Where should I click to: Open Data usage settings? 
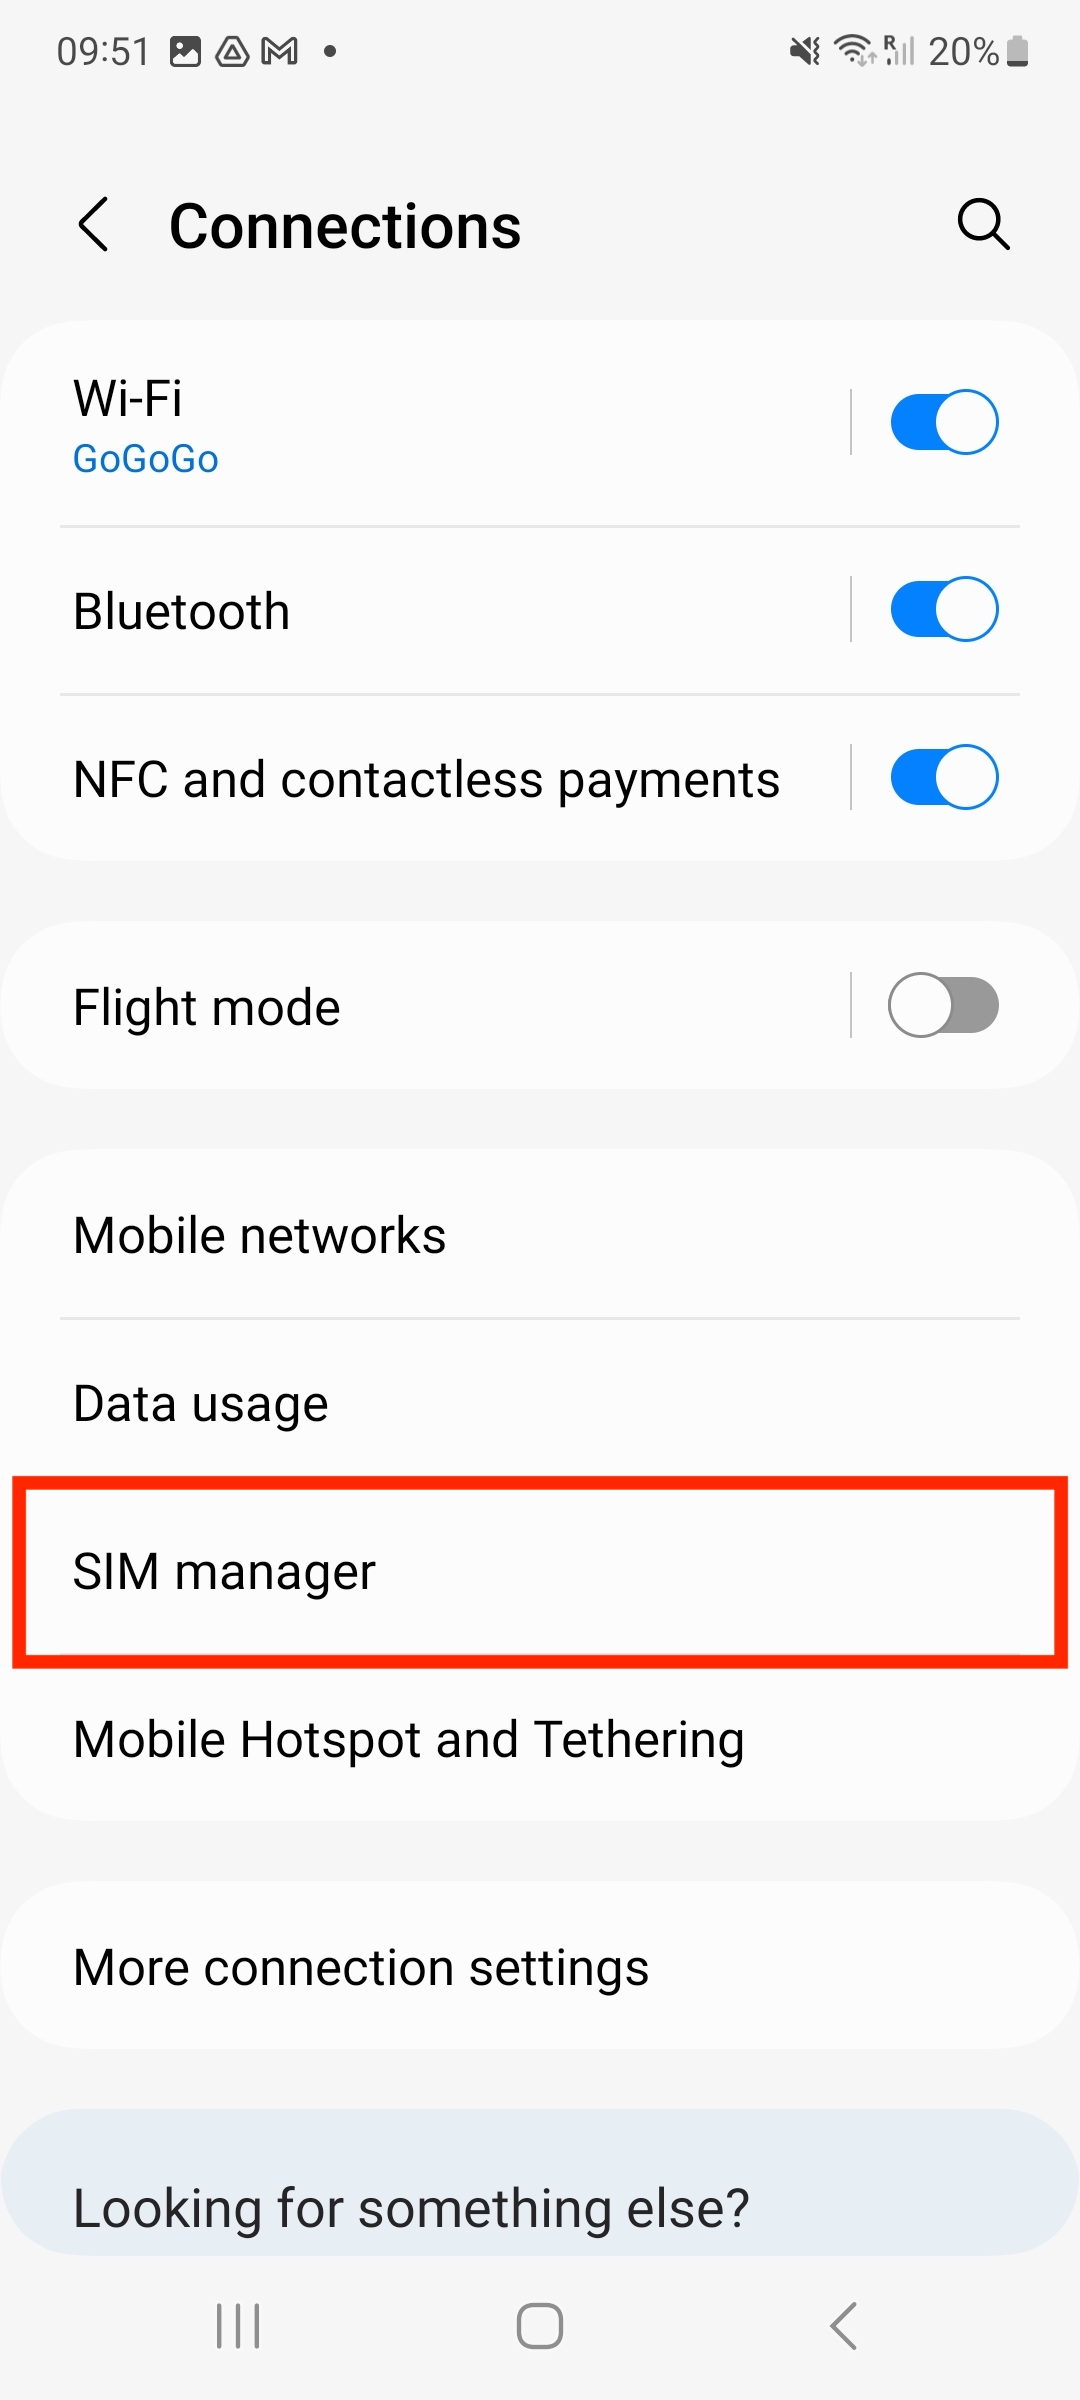[540, 1403]
